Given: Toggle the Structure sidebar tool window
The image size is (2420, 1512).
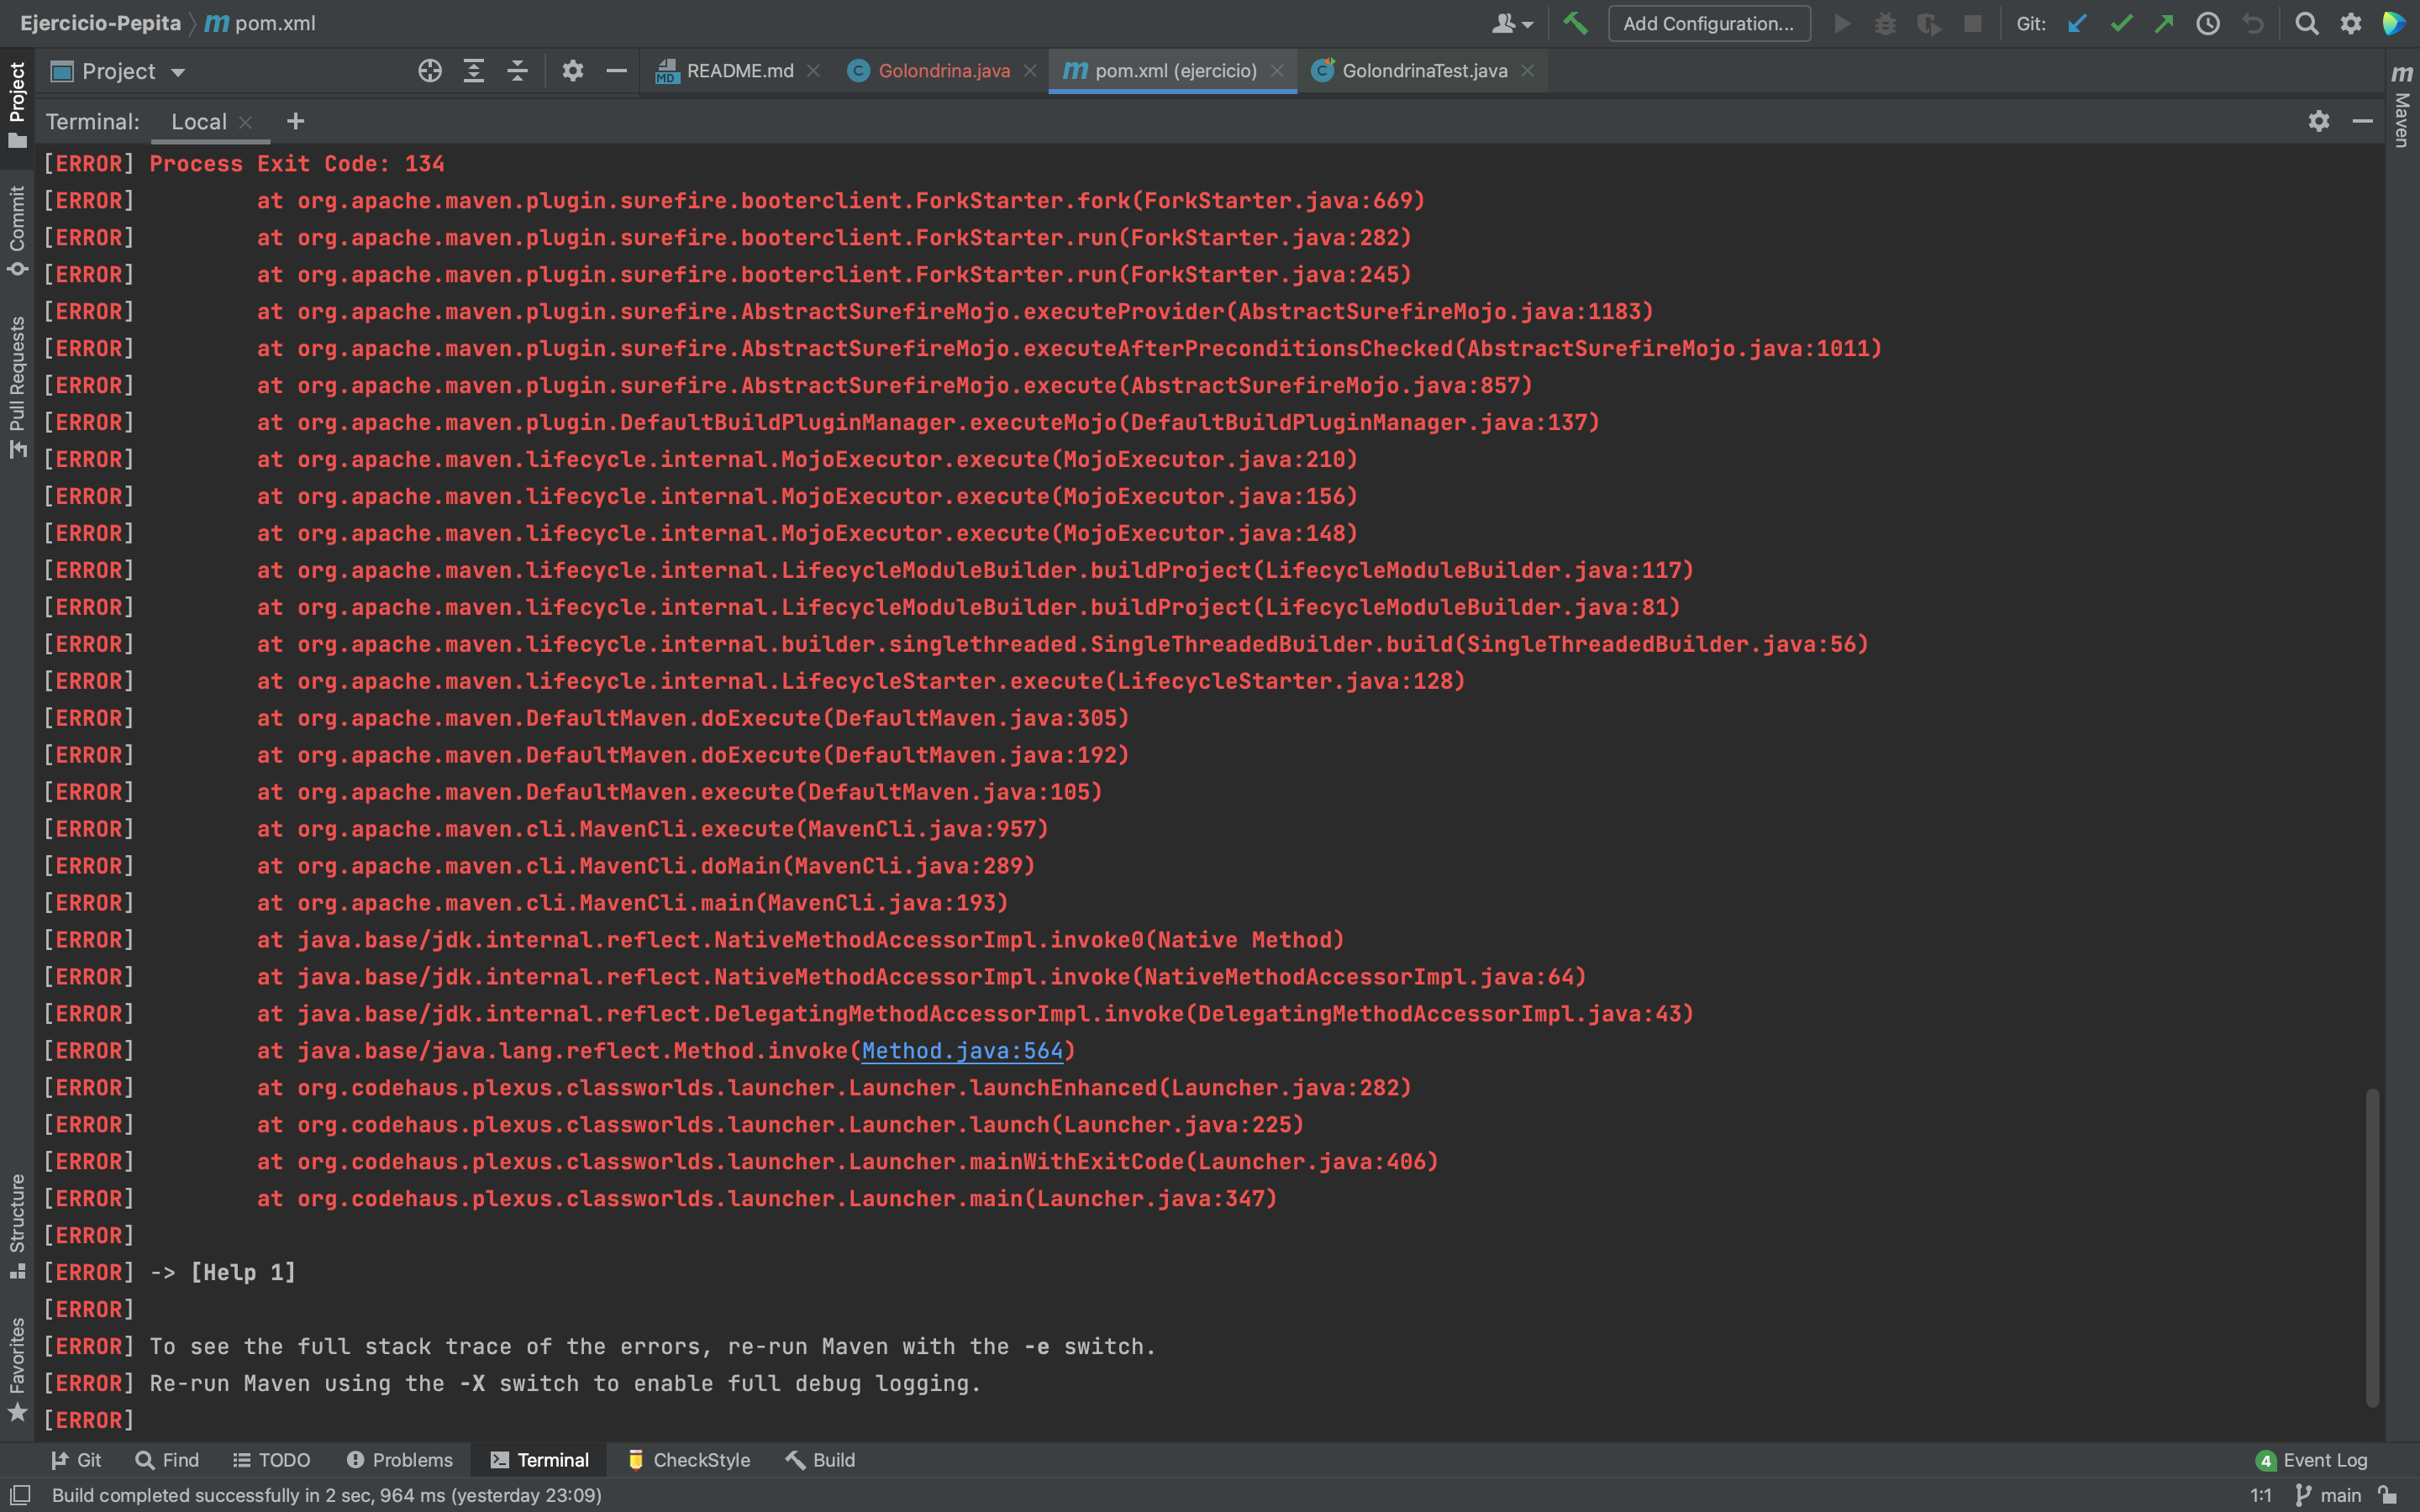Looking at the screenshot, I should [x=17, y=1226].
